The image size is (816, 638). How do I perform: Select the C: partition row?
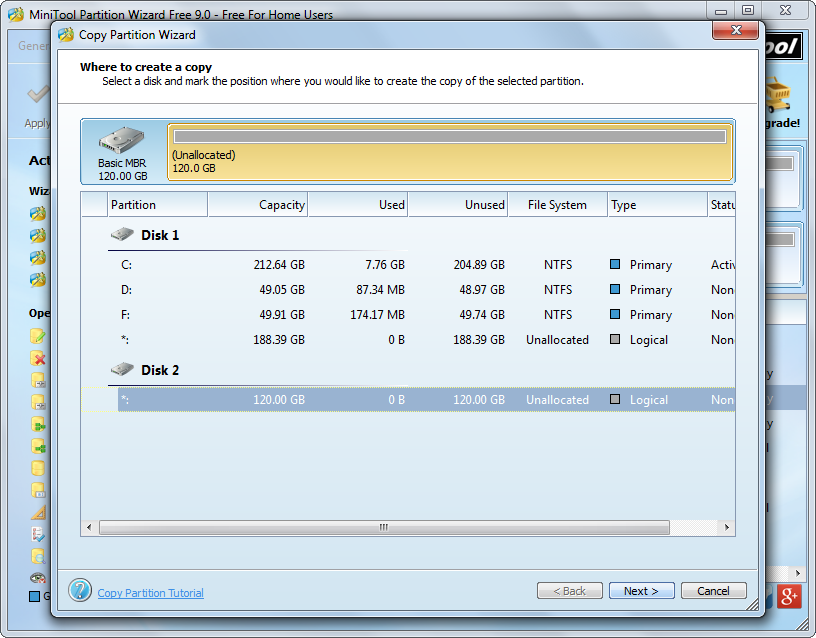(408, 264)
